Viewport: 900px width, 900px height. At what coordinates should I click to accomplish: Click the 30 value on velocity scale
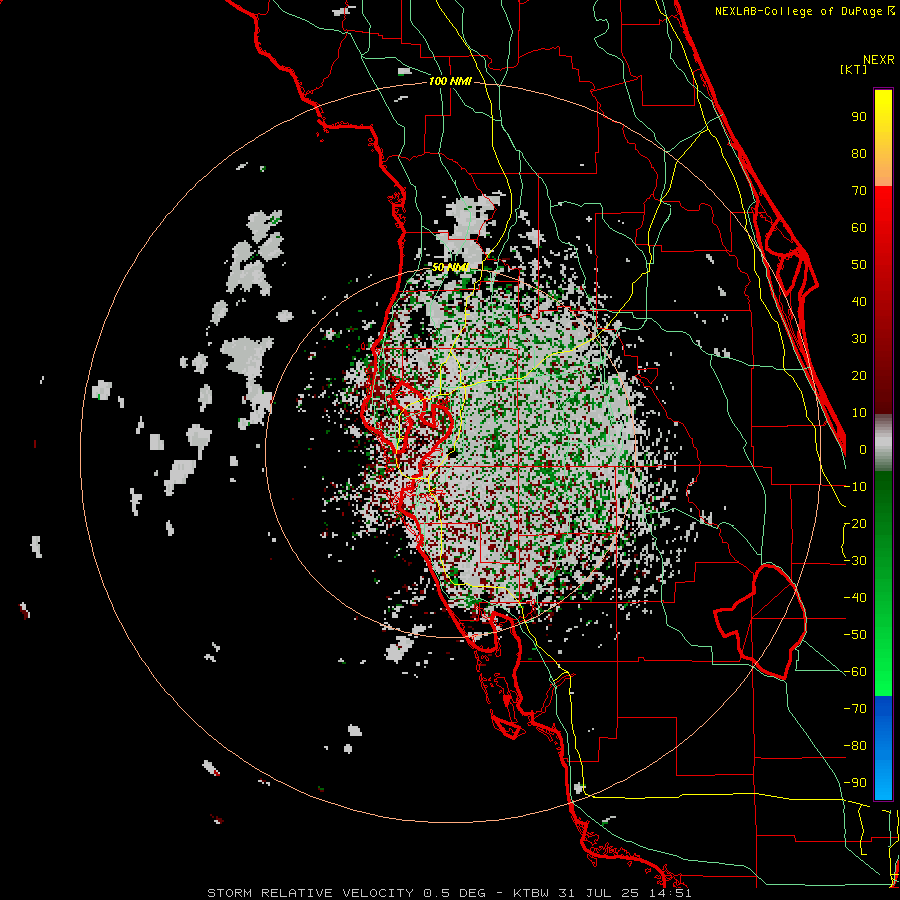pos(859,339)
